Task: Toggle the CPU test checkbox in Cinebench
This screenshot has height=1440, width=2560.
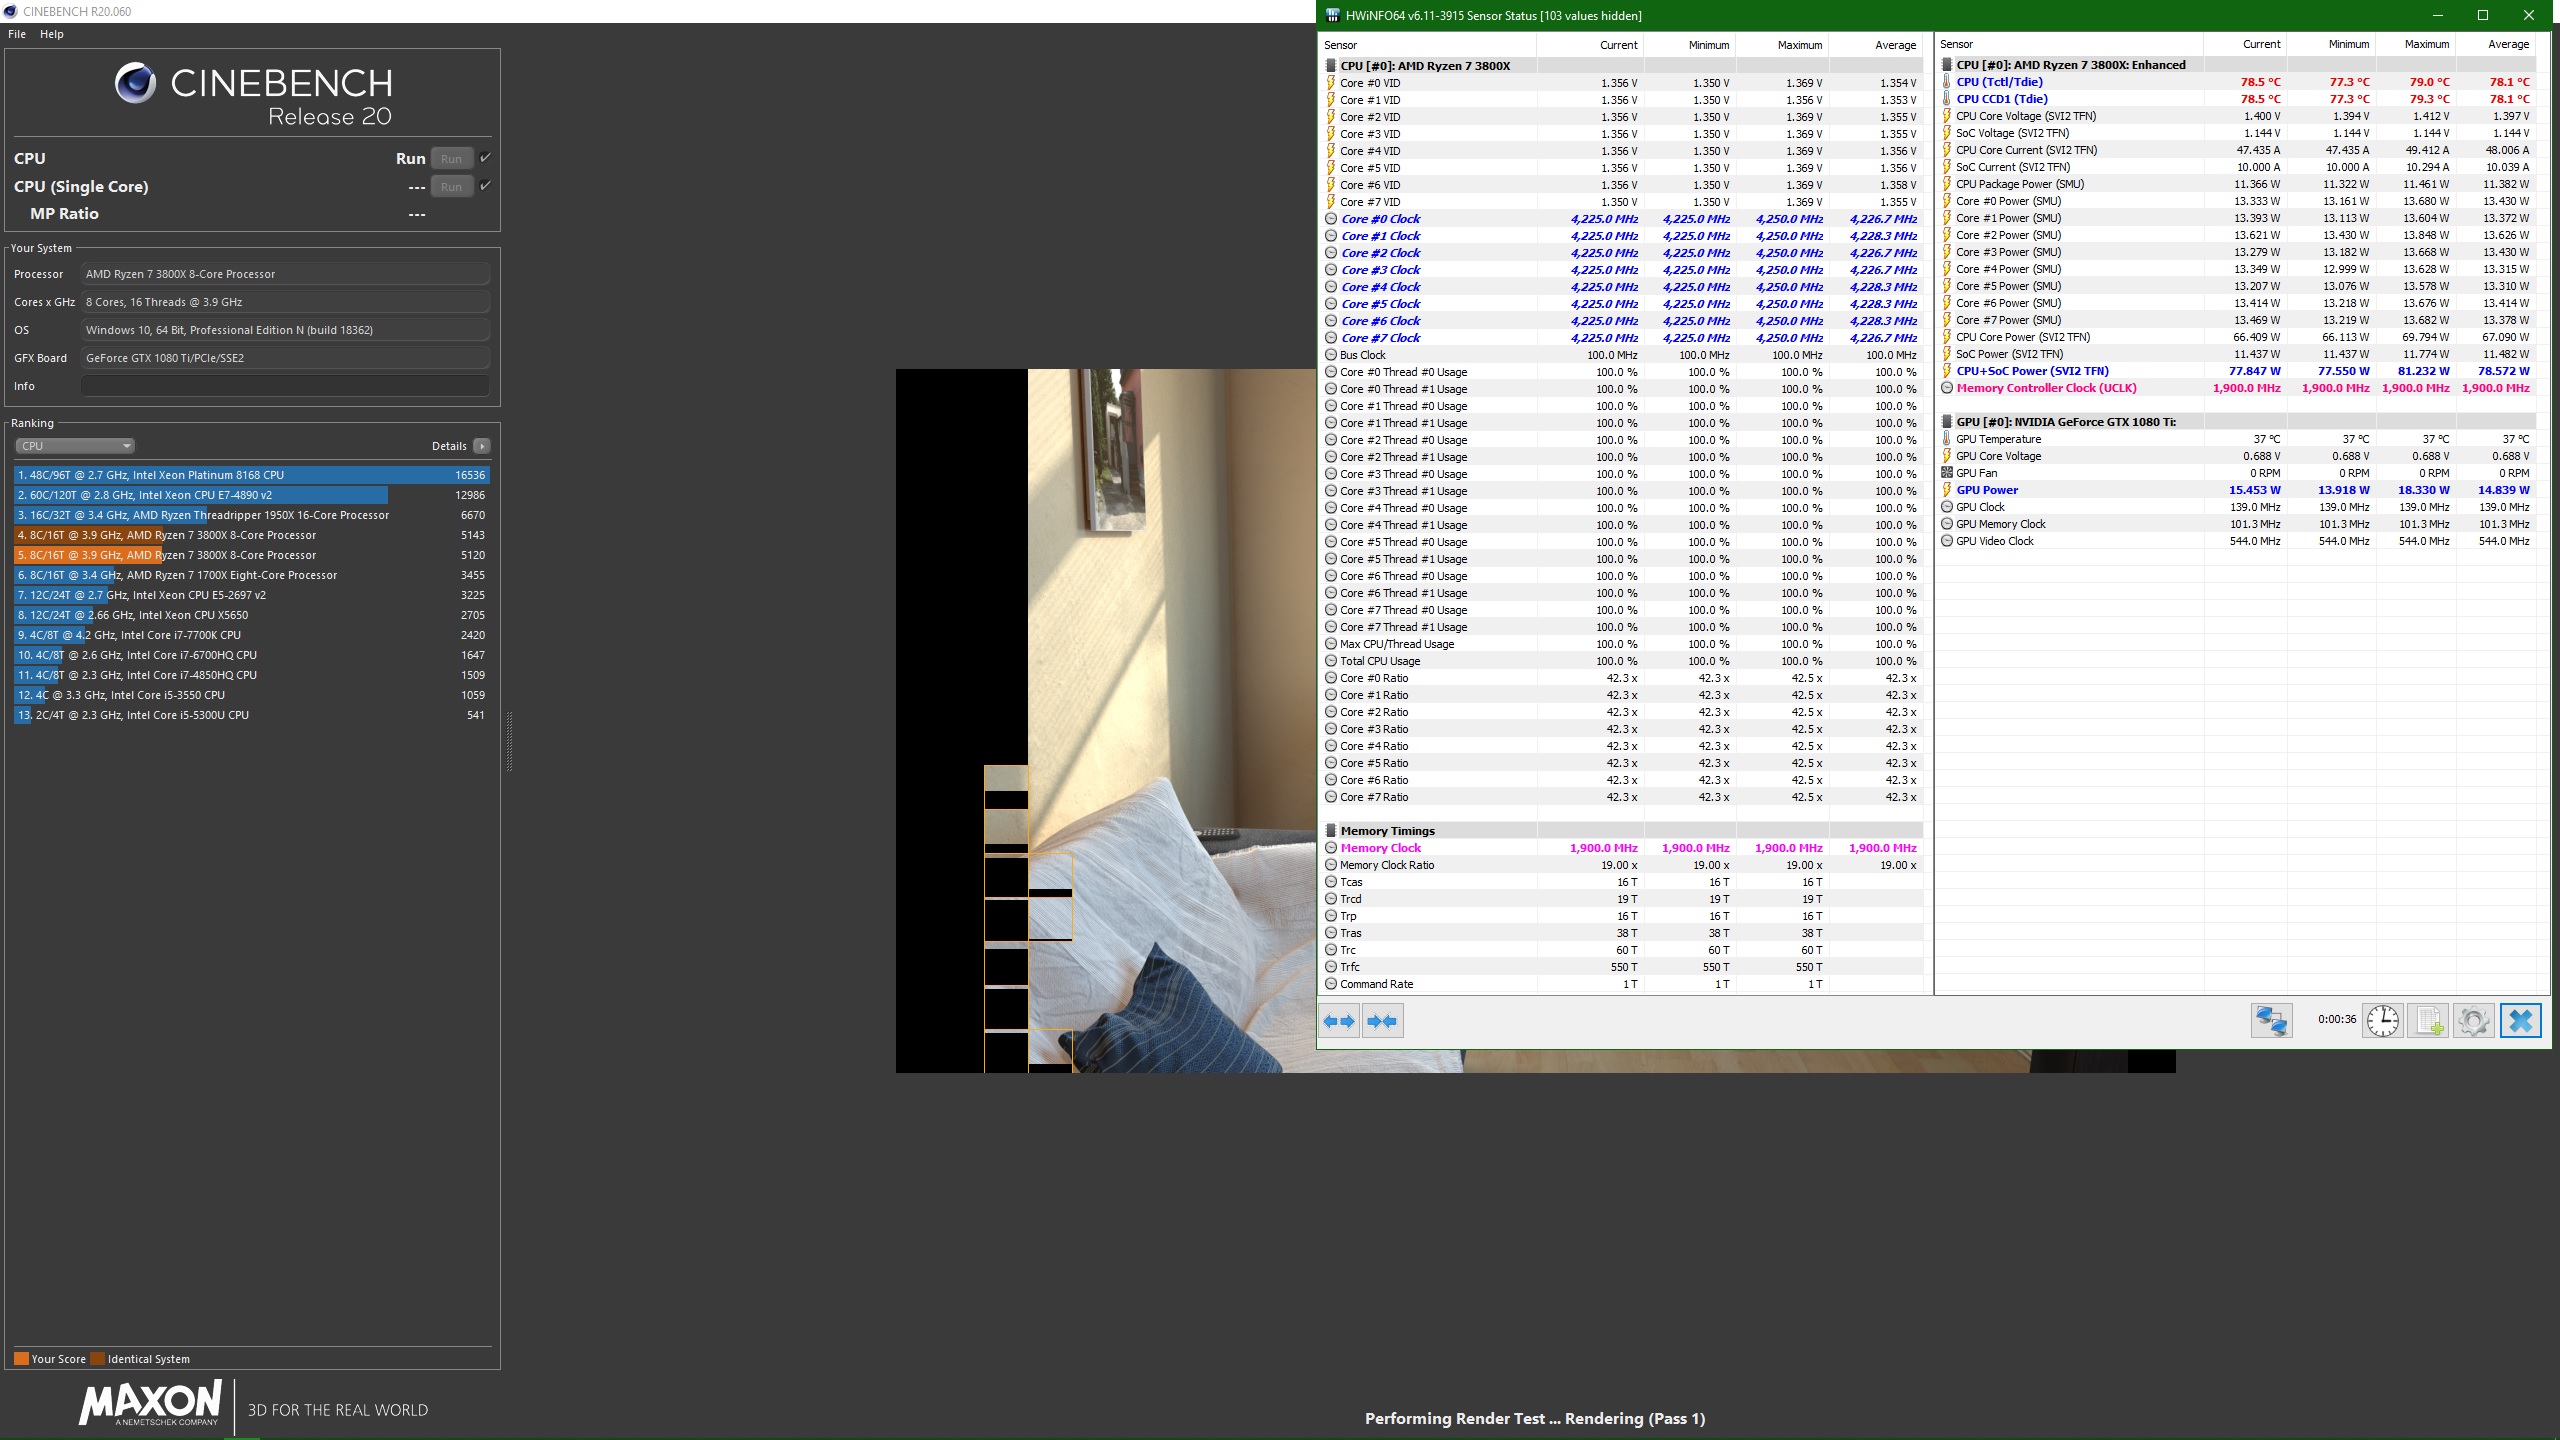Action: pyautogui.click(x=485, y=158)
